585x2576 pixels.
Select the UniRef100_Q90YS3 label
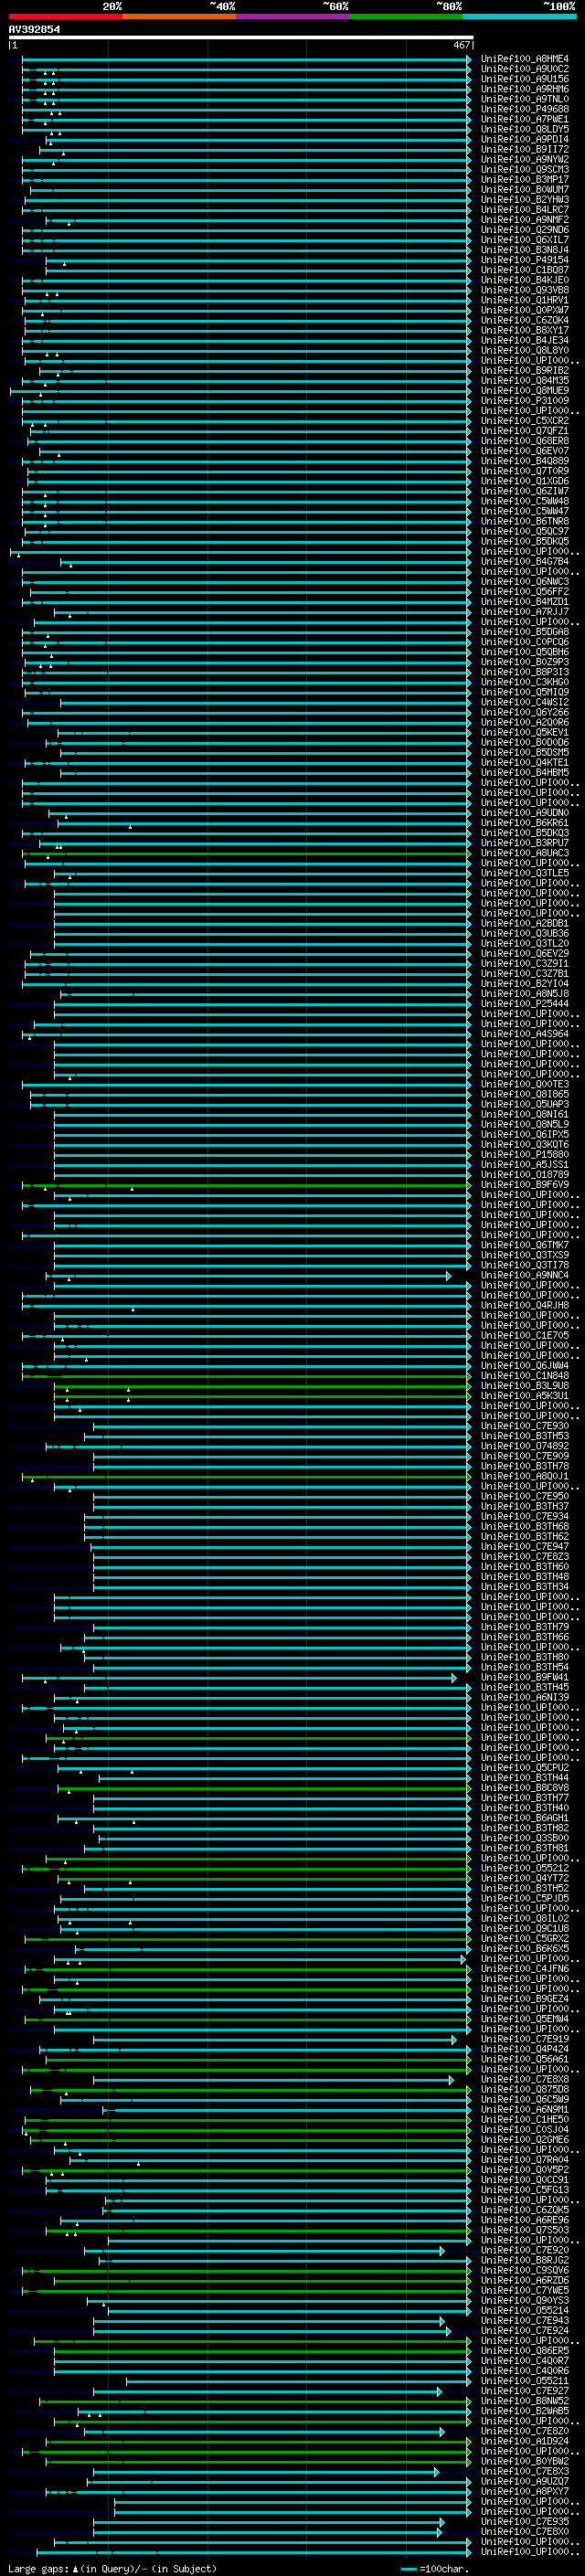pos(525,2301)
